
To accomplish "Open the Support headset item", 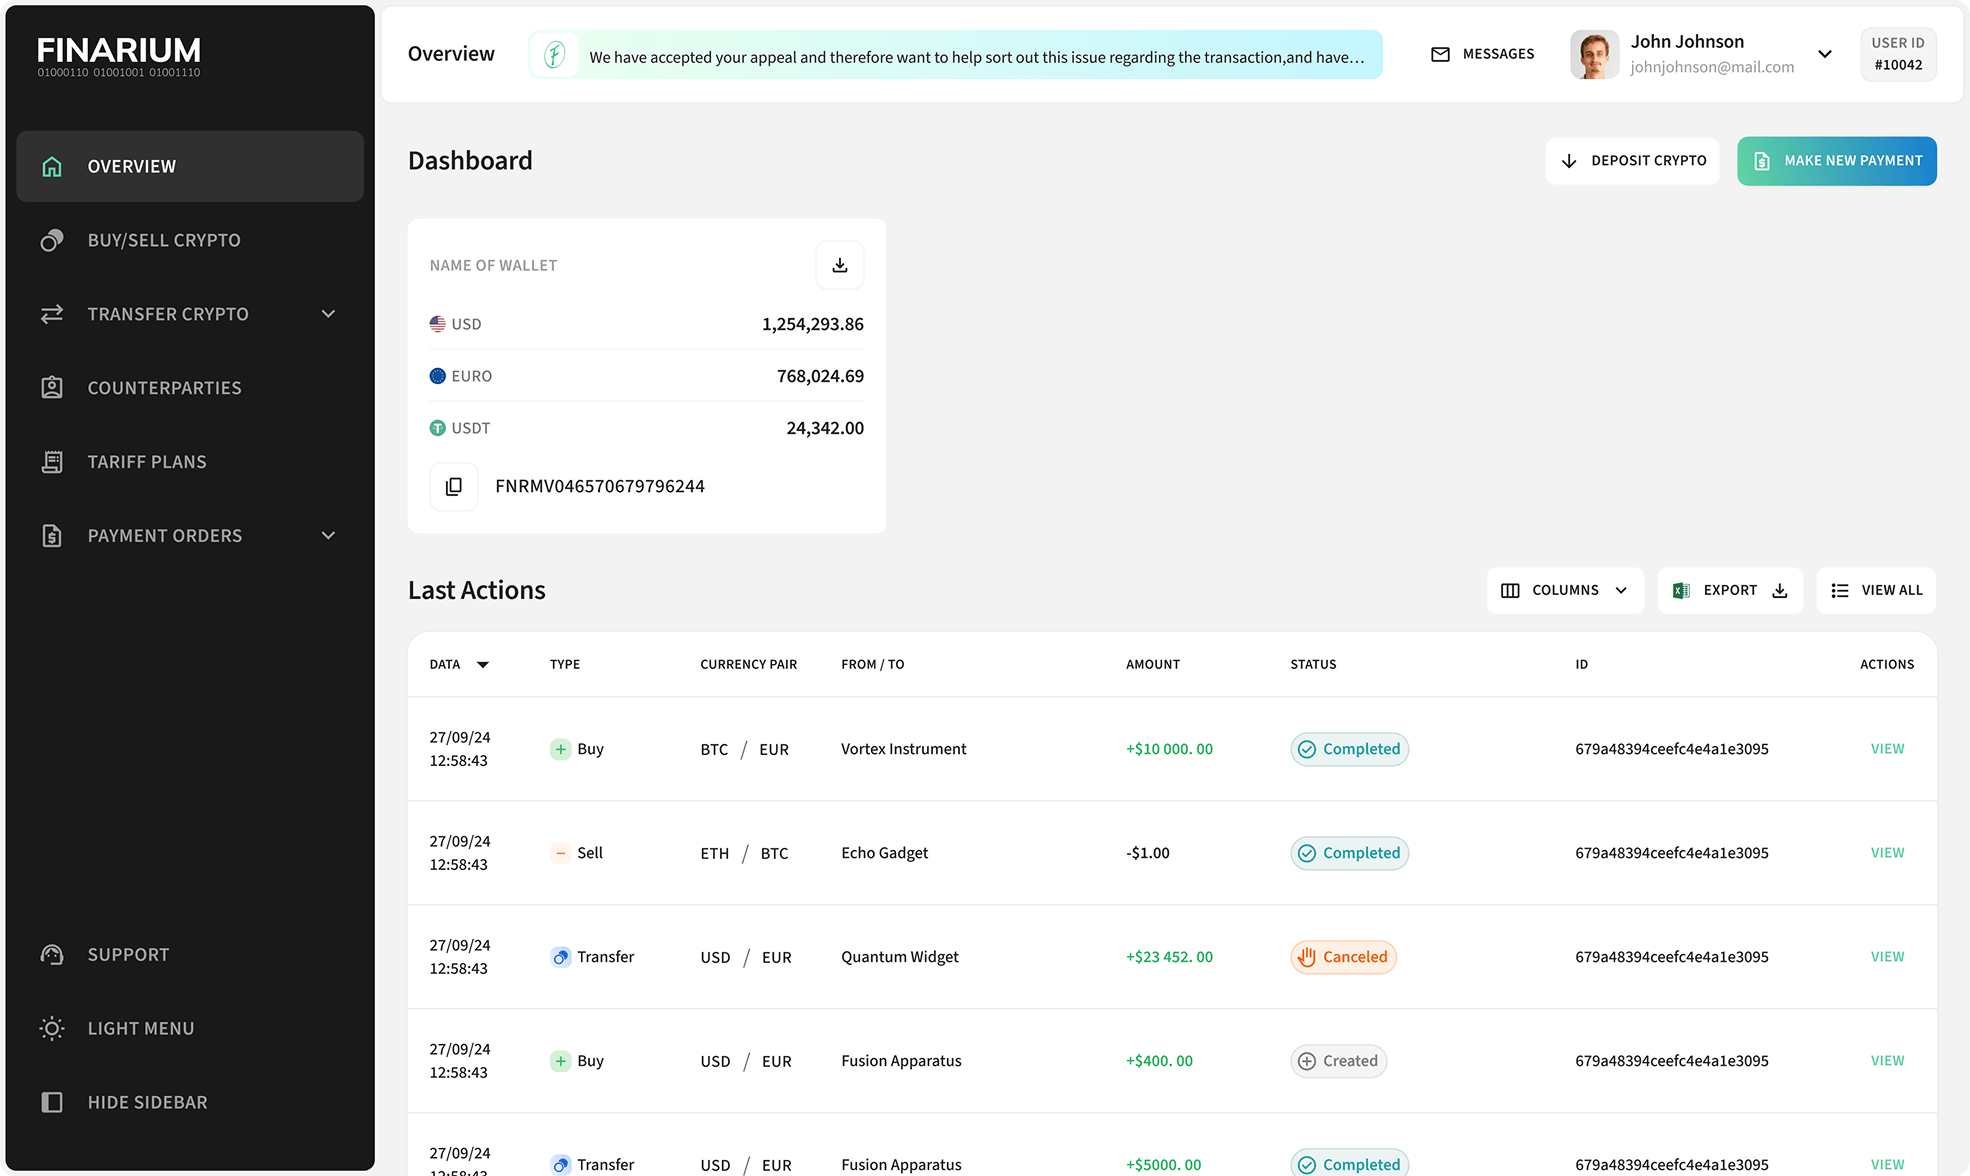I will (52, 954).
